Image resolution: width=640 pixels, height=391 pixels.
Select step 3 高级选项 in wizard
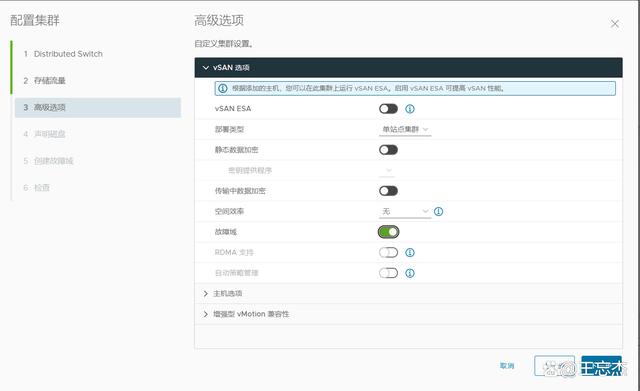pos(98,107)
